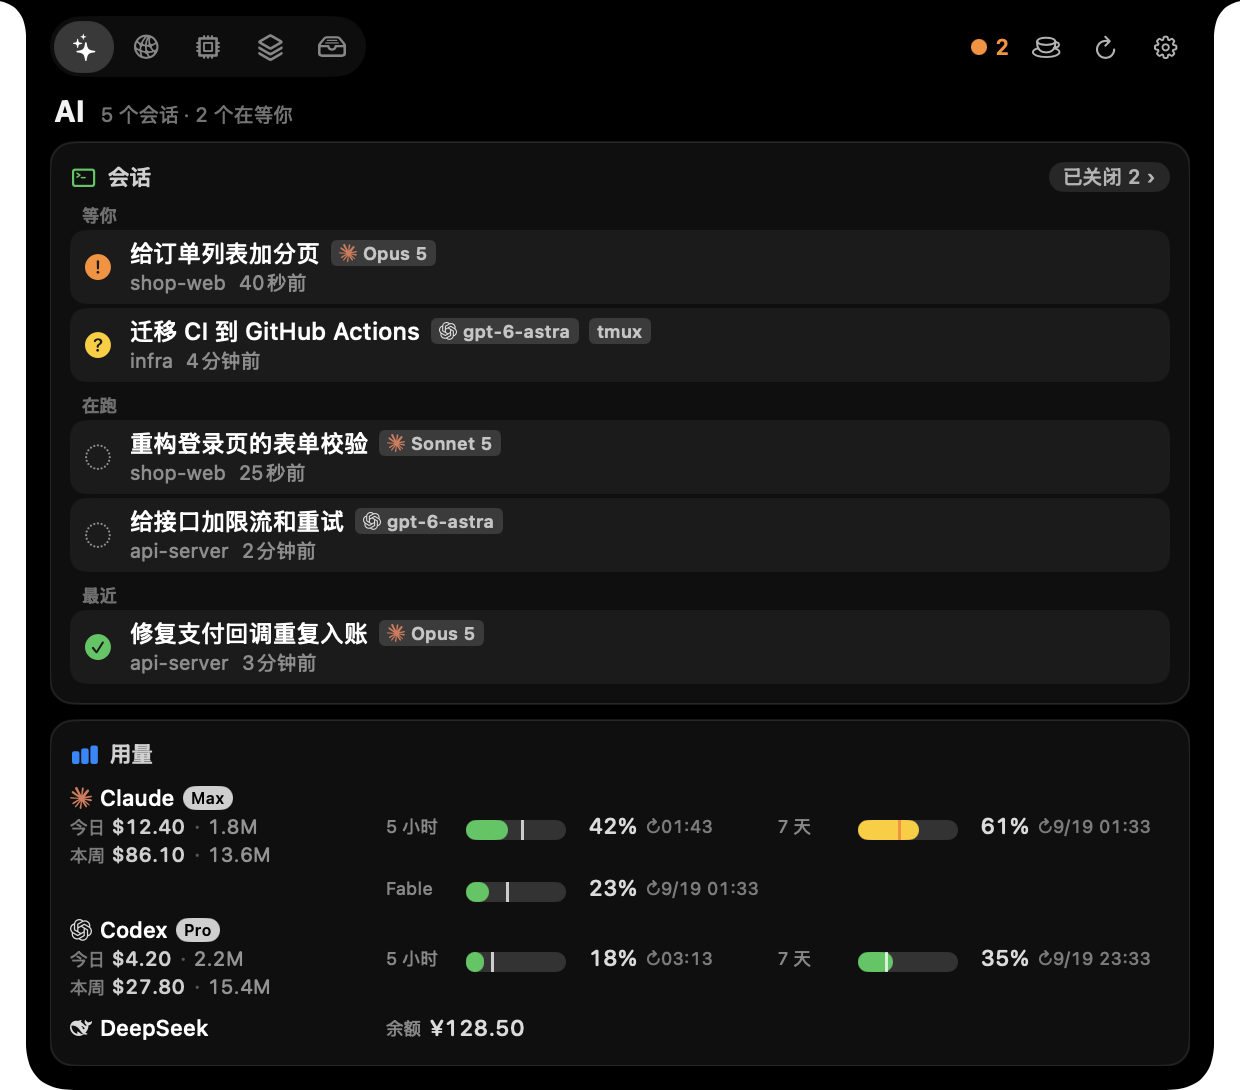Expand the 已关闭 2 closed sessions
Screen dimensions: 1240x1090
click(1109, 177)
